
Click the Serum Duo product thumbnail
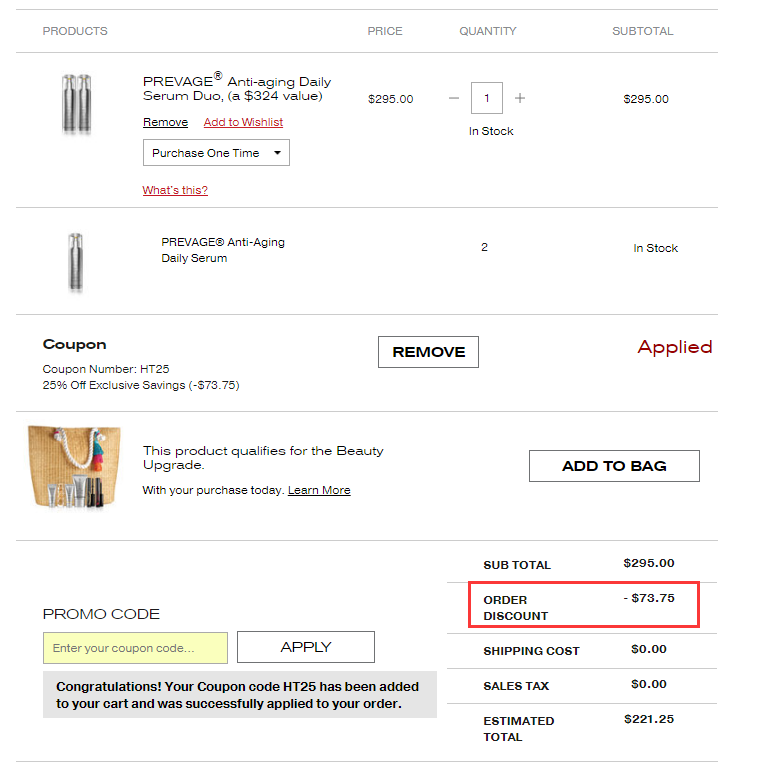click(76, 103)
